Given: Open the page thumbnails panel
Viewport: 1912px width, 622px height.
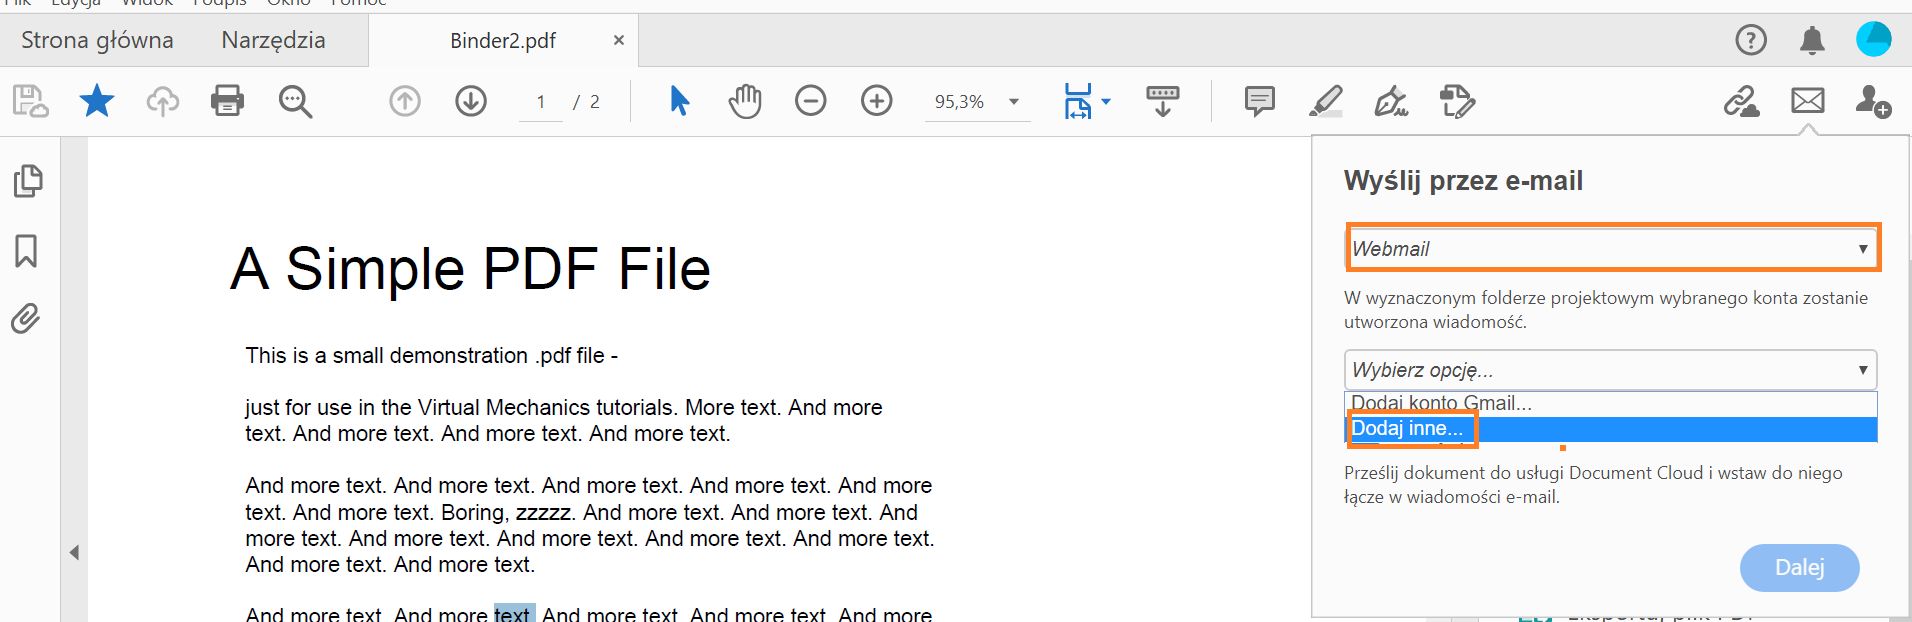Looking at the screenshot, I should click(x=27, y=181).
